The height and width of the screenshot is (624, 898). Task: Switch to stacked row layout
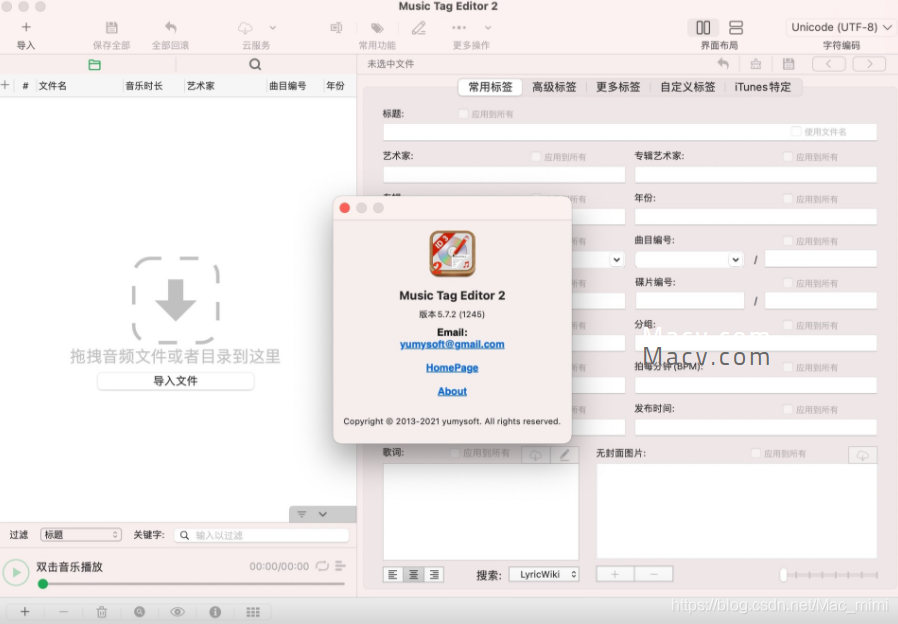pos(736,27)
